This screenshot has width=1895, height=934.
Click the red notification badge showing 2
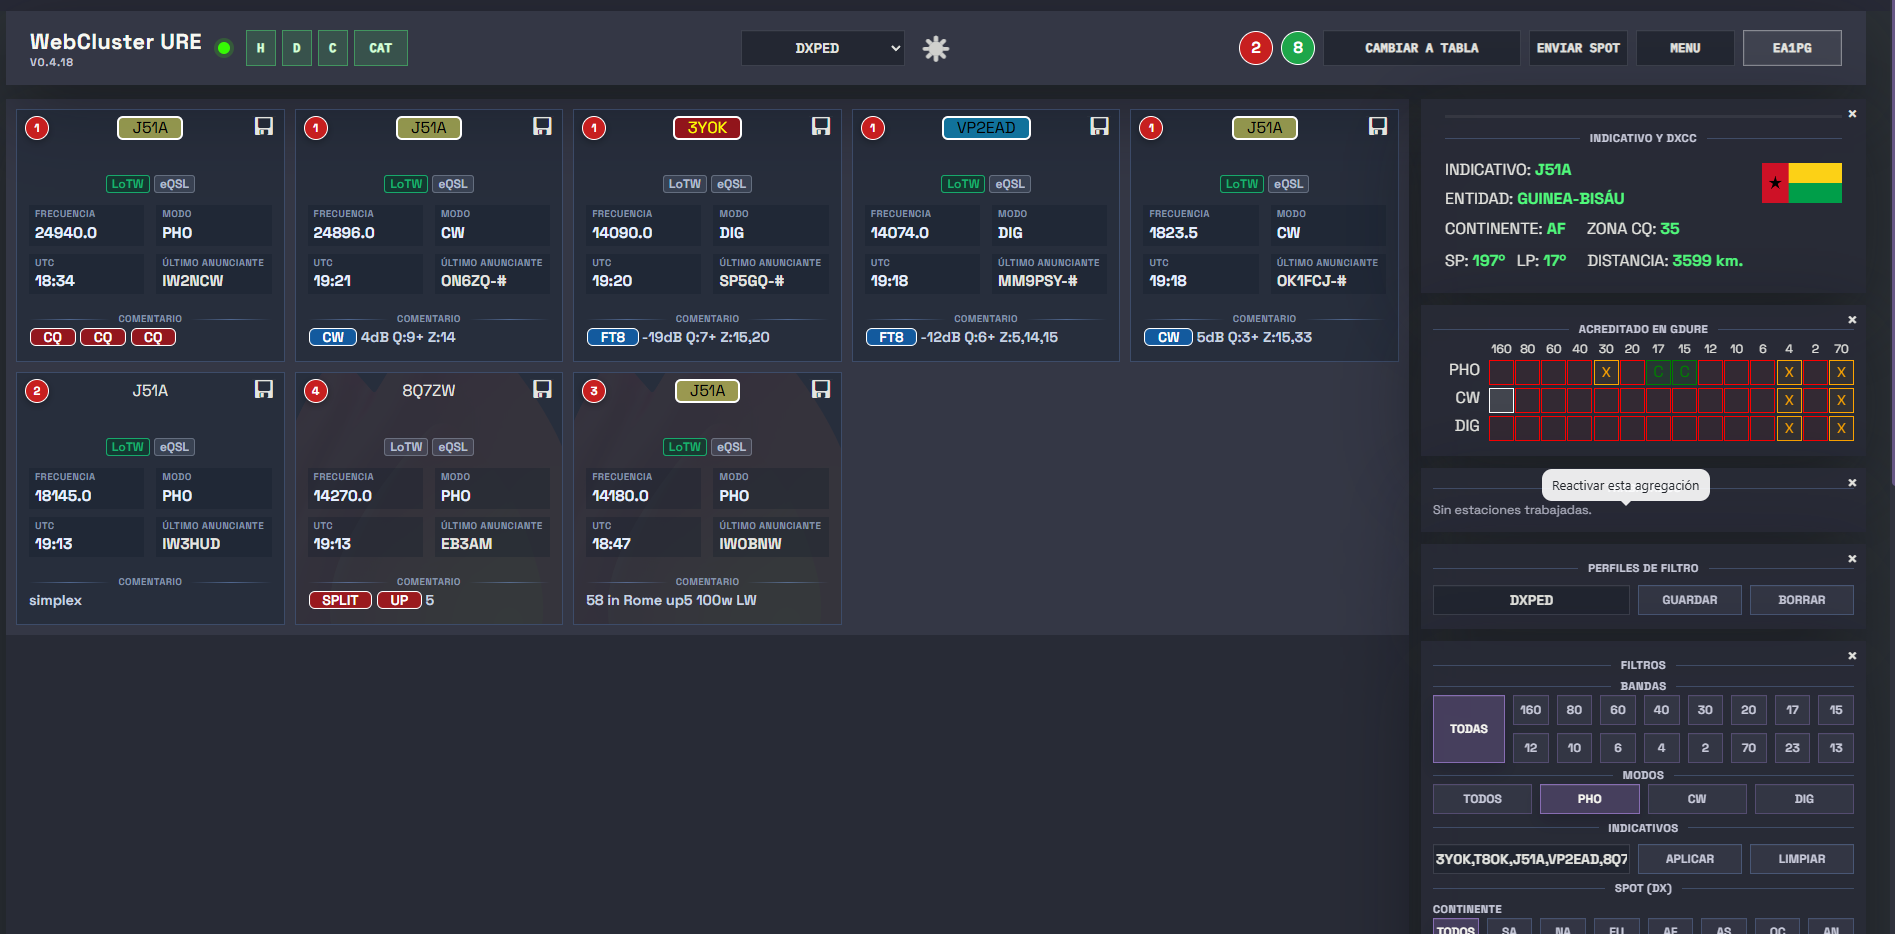[x=1256, y=48]
